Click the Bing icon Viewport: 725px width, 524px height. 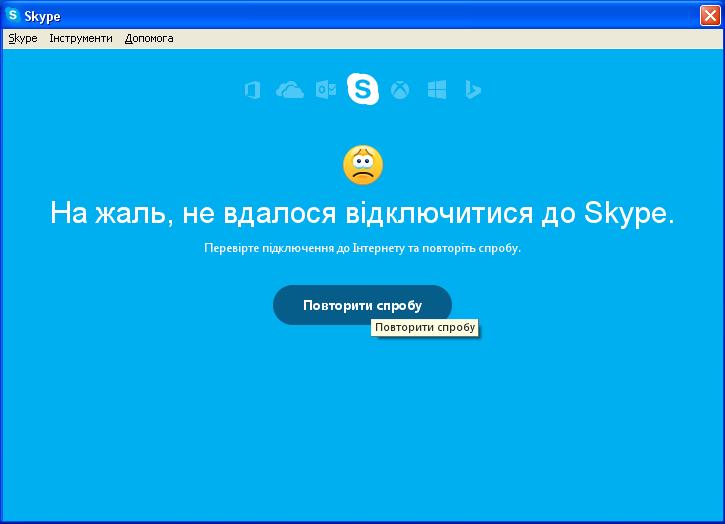point(473,90)
